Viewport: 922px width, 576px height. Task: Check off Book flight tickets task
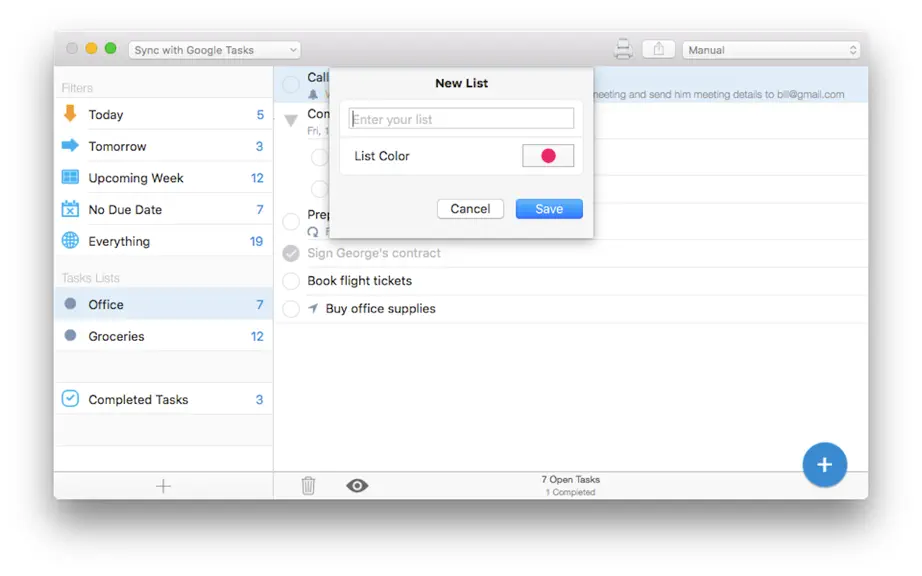[290, 281]
